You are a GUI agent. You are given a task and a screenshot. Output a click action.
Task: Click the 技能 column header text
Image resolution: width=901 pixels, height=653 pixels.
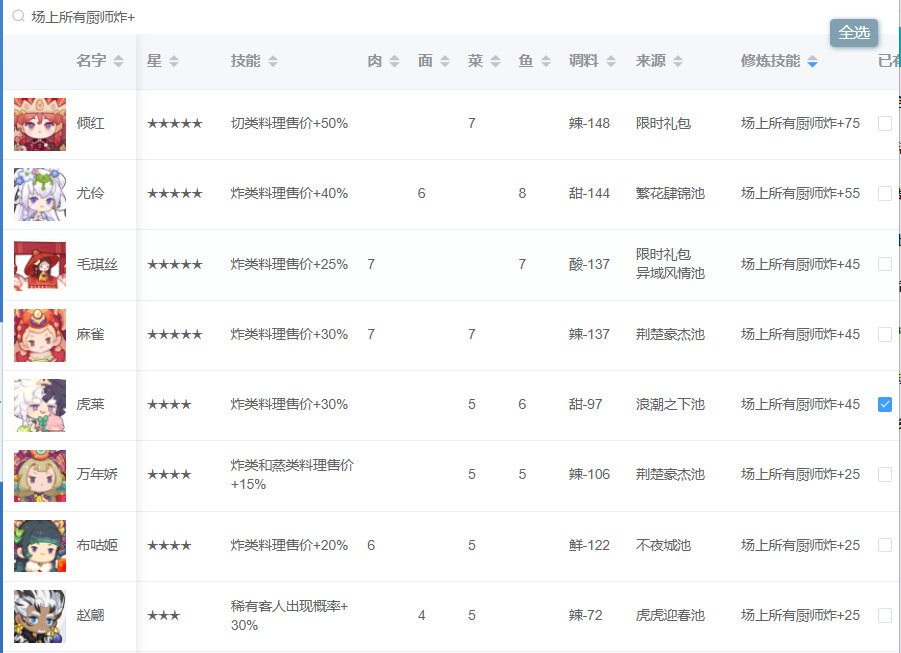245,61
